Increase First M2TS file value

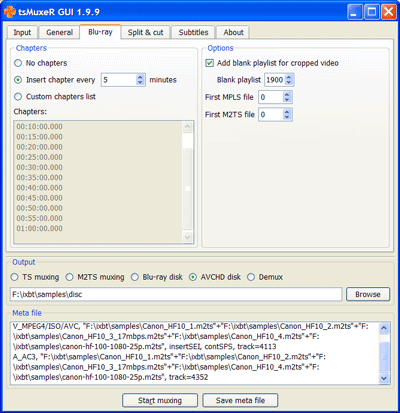pyautogui.click(x=287, y=112)
